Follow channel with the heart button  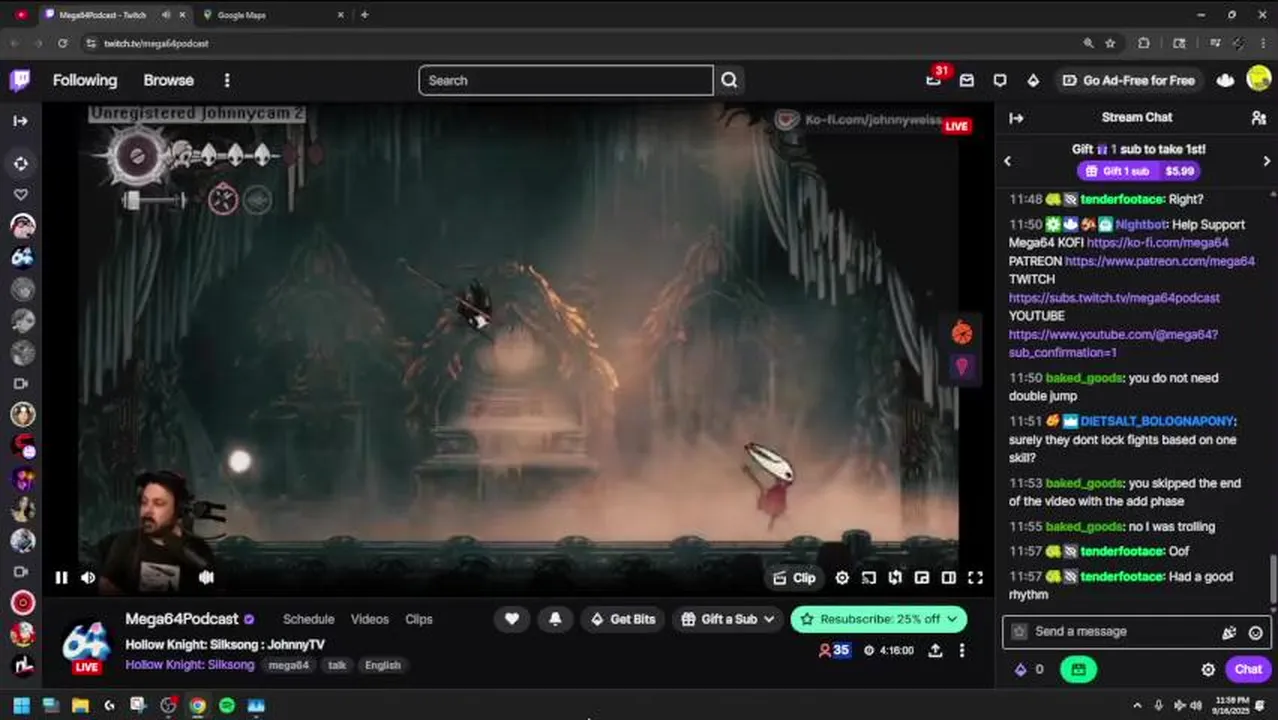511,619
